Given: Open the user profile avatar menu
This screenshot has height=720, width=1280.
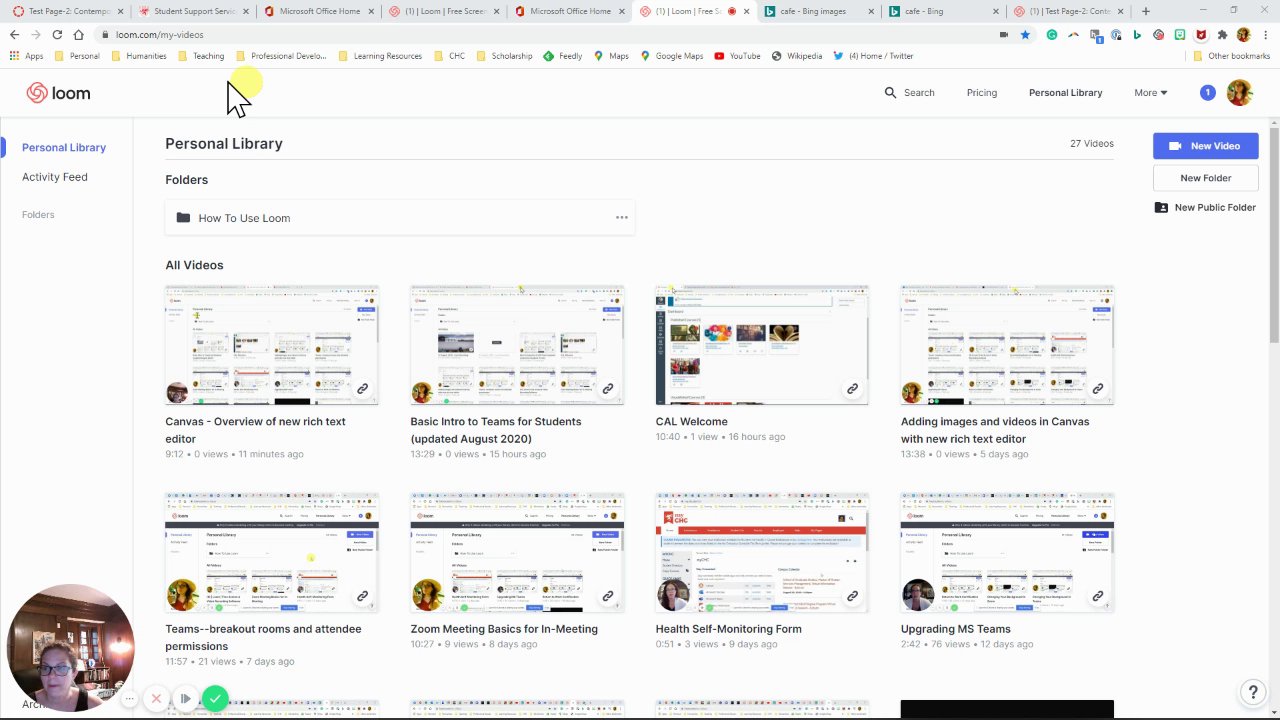Looking at the screenshot, I should coord(1239,93).
